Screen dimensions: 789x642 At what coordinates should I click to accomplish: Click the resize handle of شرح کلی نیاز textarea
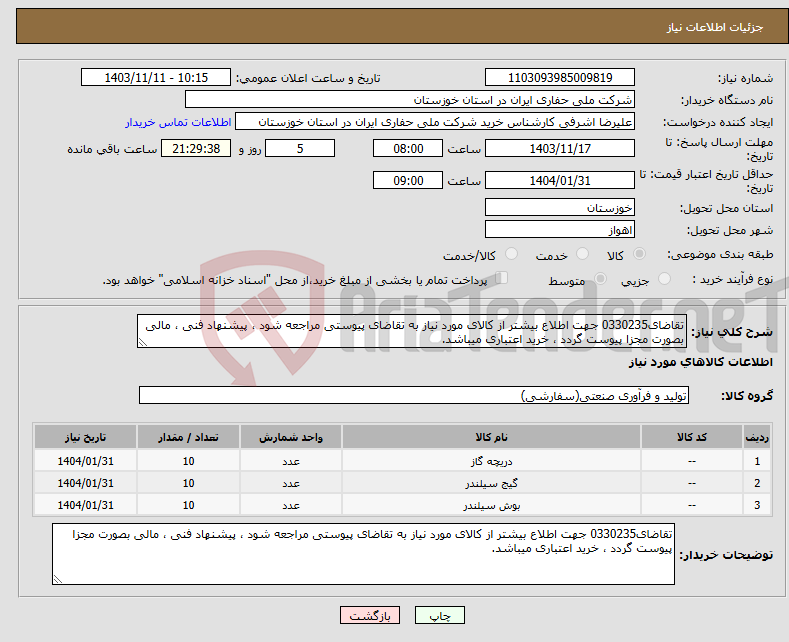point(143,343)
